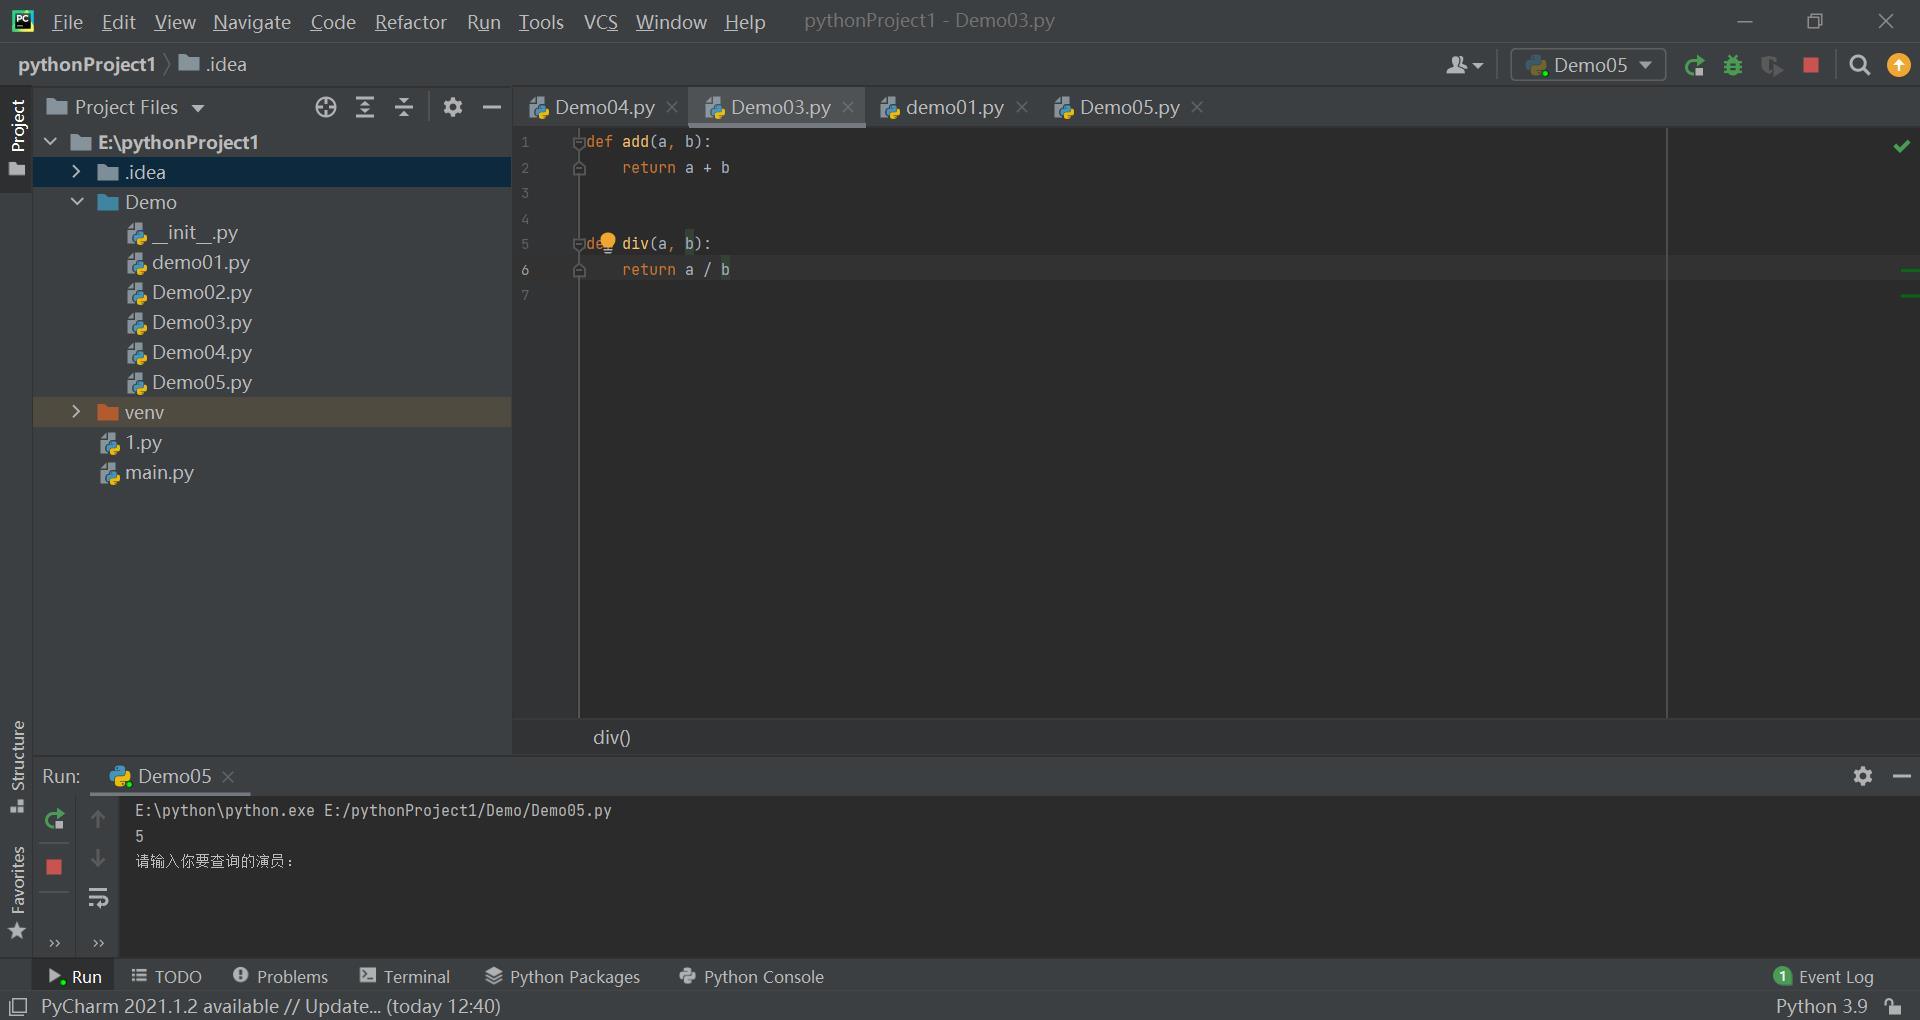
Task: Hide the Run tool window
Action: (1902, 776)
